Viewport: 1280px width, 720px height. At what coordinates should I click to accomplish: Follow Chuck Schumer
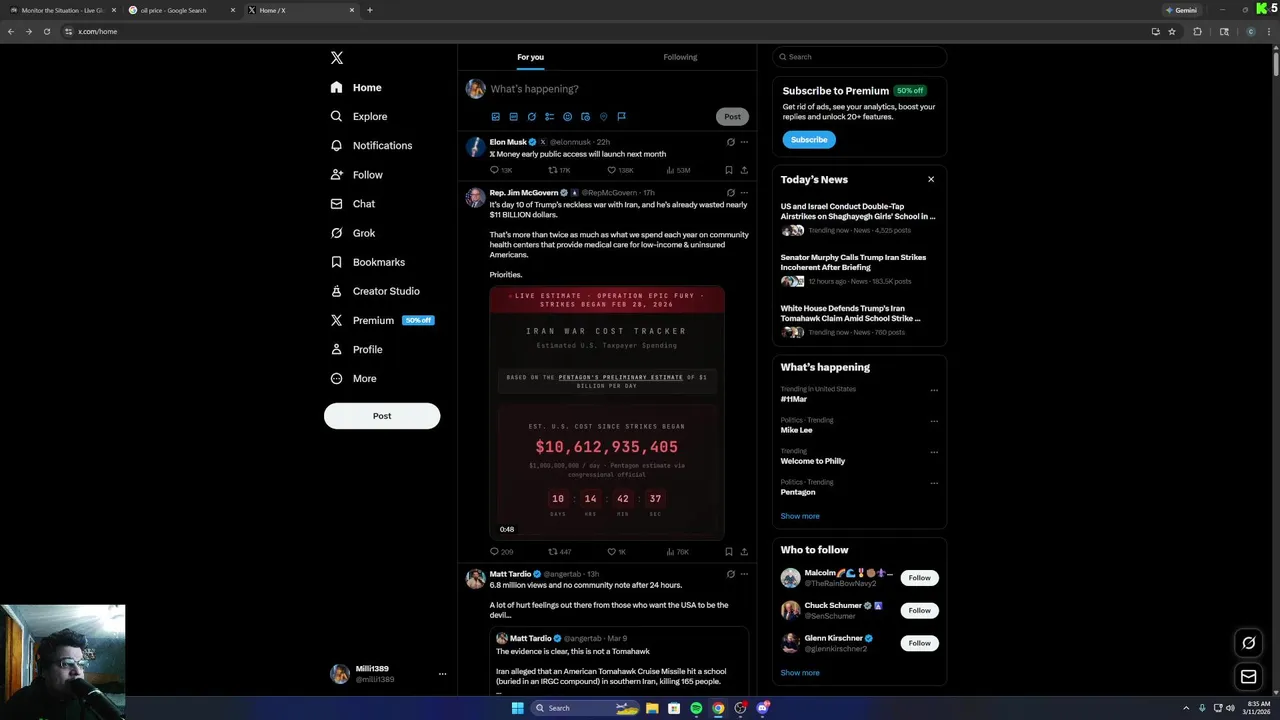tap(919, 610)
